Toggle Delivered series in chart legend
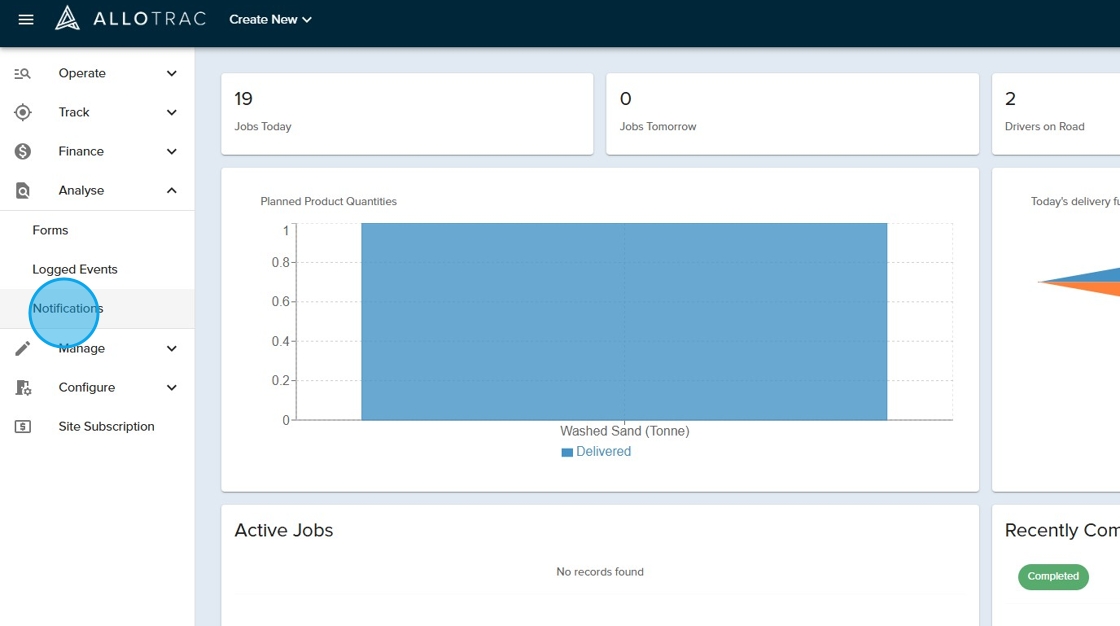The height and width of the screenshot is (626, 1120). 597,452
